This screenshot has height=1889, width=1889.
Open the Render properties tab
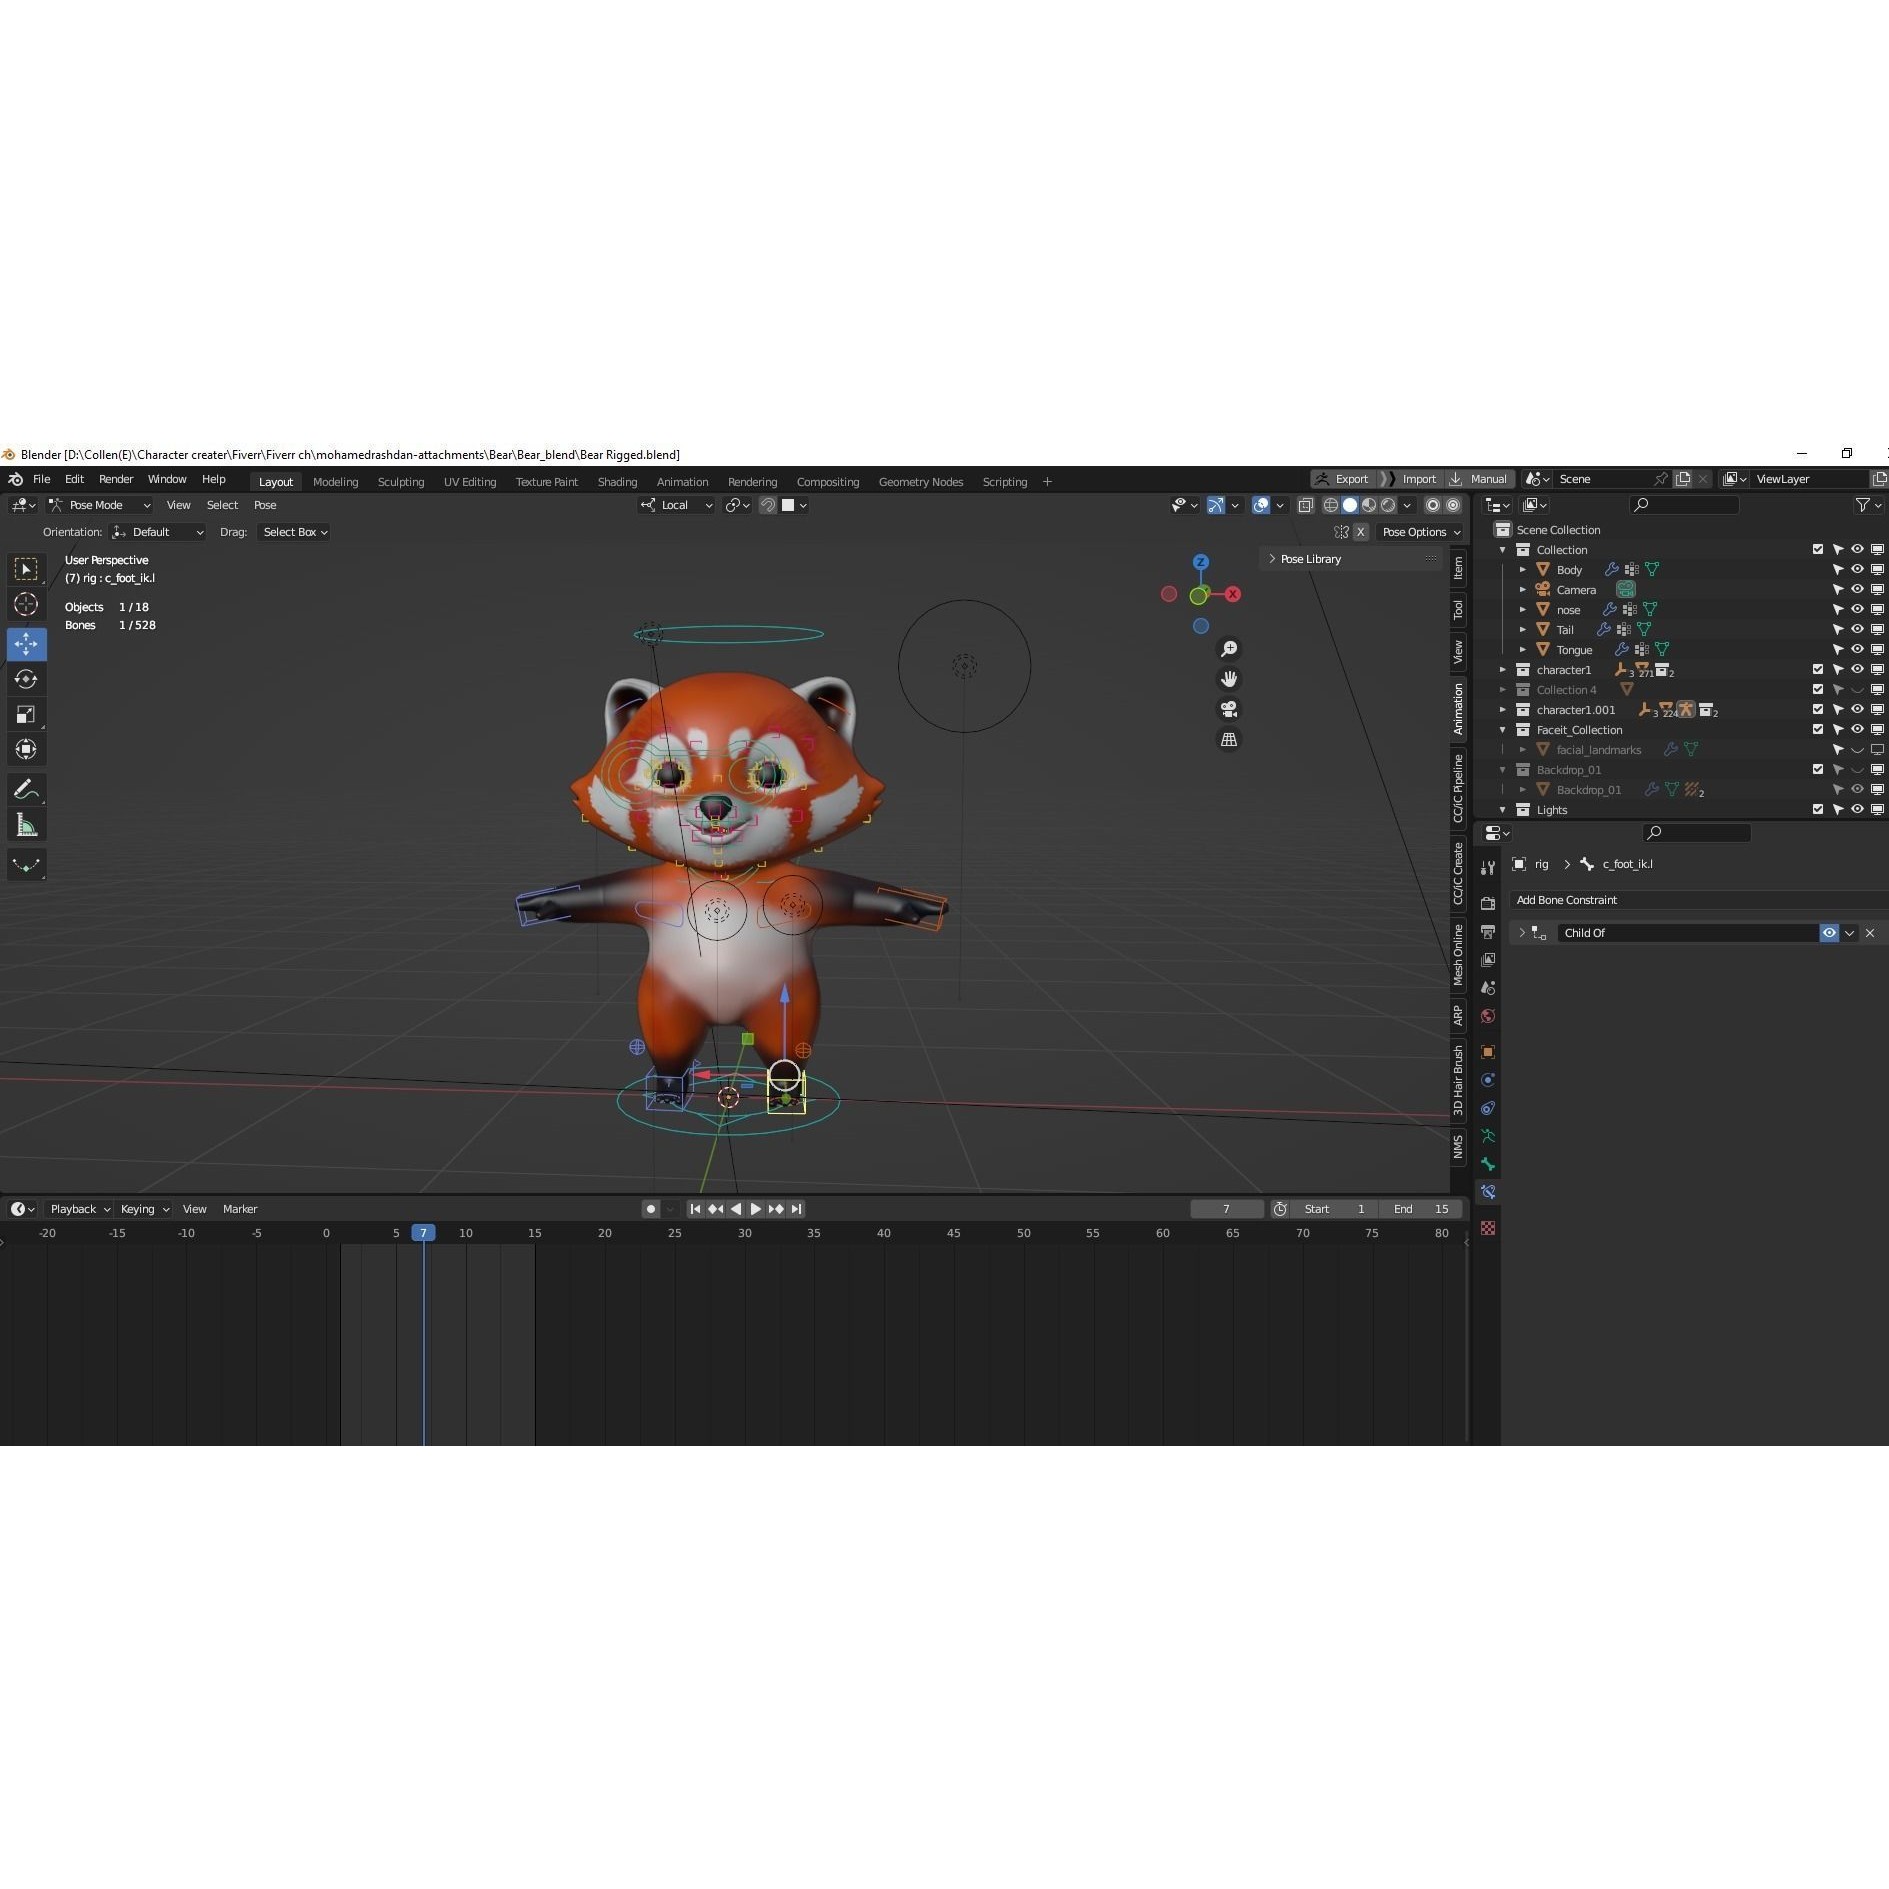point(1489,904)
